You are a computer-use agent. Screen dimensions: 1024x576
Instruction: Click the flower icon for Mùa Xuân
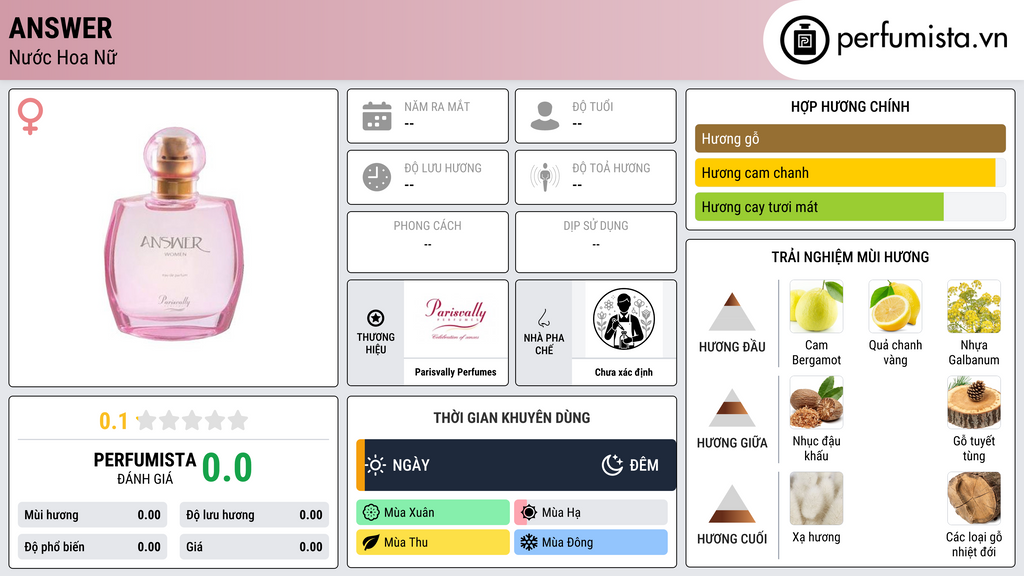371,513
